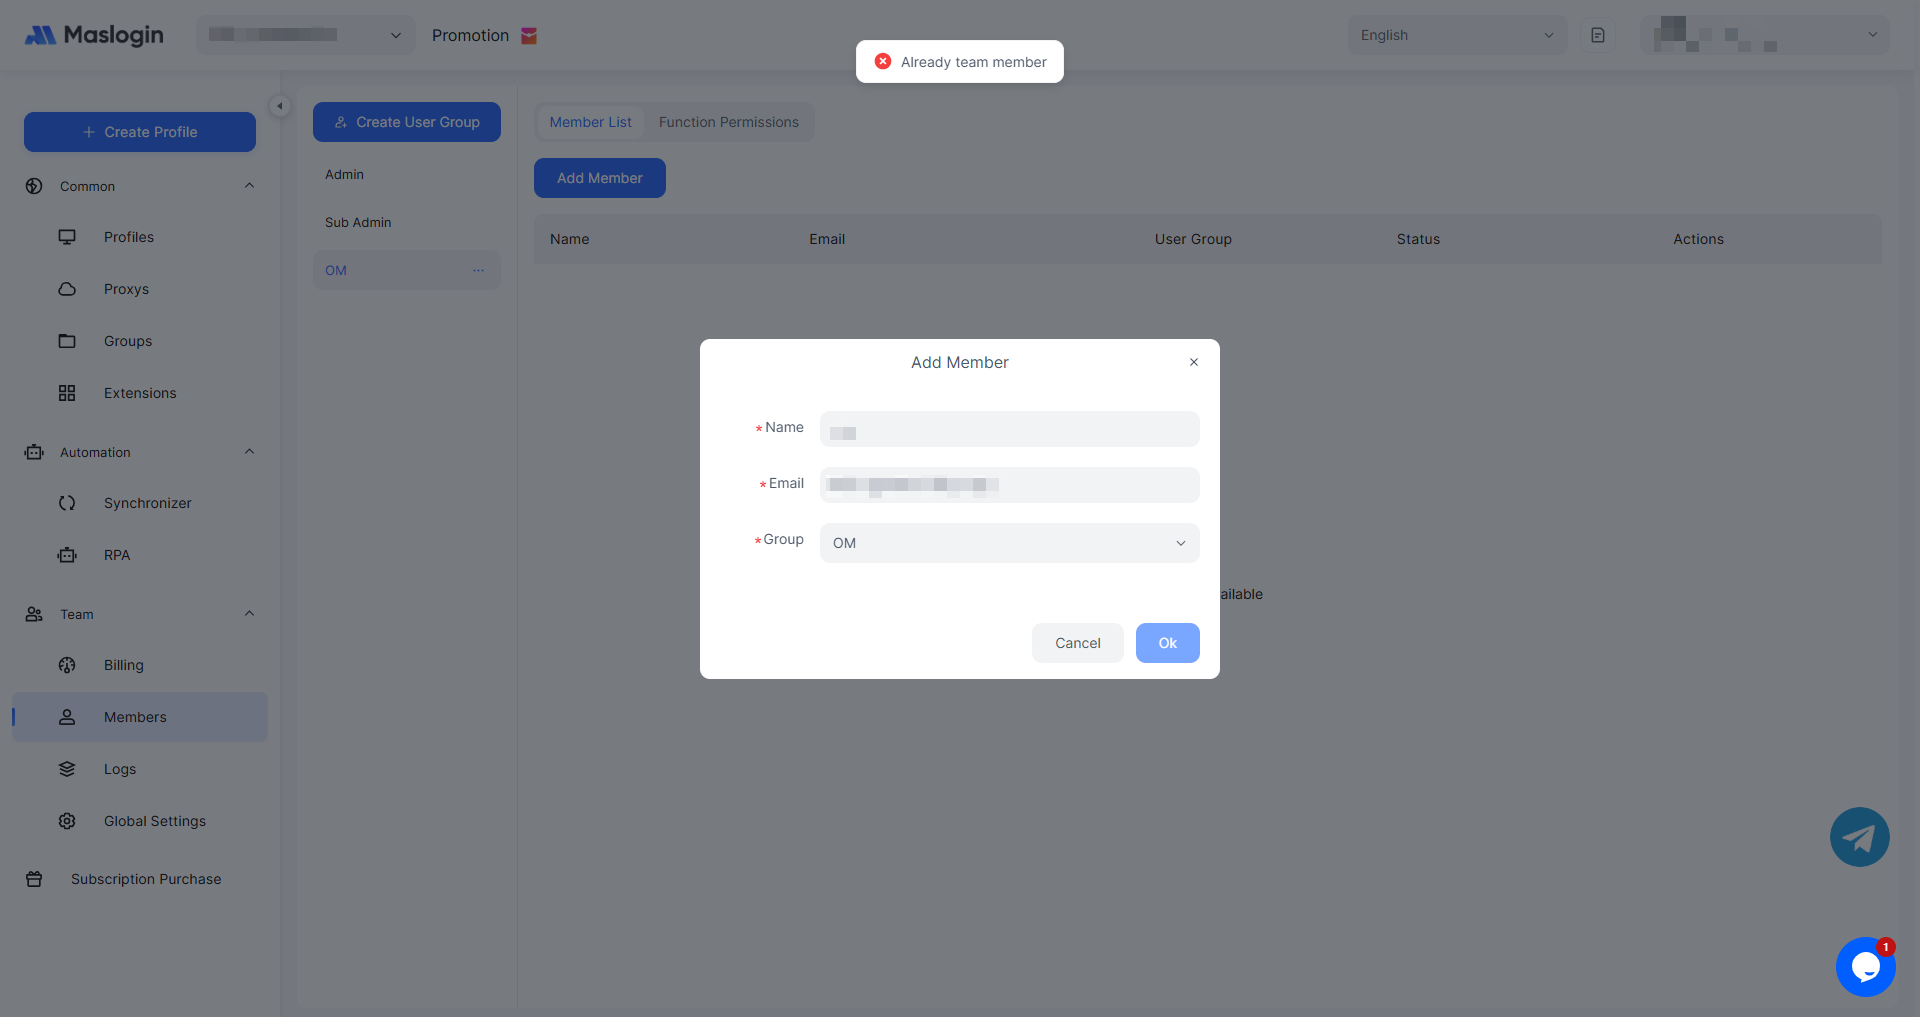
Task: Collapse the Team section
Action: (x=249, y=614)
